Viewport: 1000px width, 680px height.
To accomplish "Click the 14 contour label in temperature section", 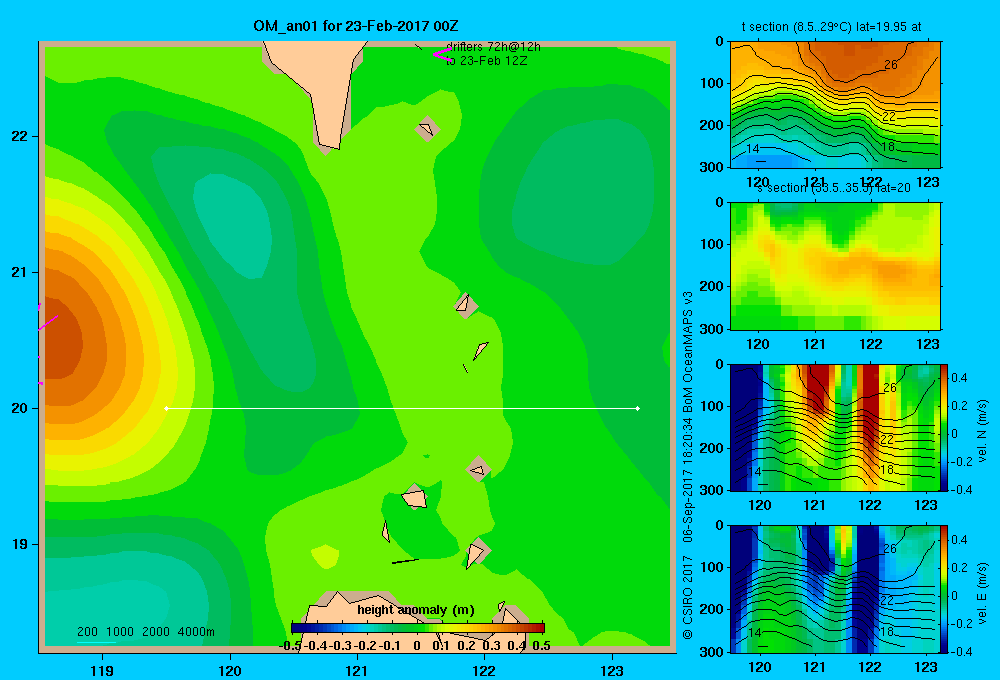I will click(x=753, y=149).
